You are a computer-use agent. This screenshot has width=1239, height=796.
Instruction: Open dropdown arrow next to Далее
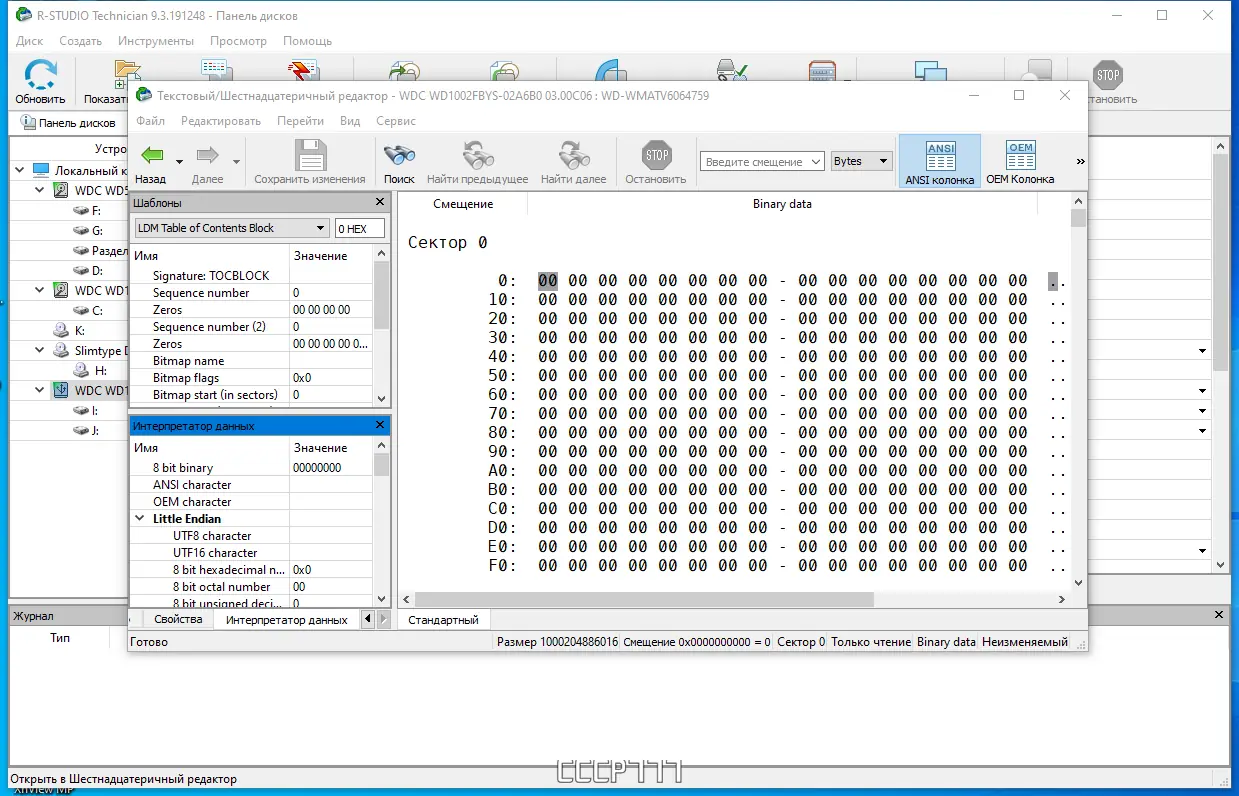(237, 161)
